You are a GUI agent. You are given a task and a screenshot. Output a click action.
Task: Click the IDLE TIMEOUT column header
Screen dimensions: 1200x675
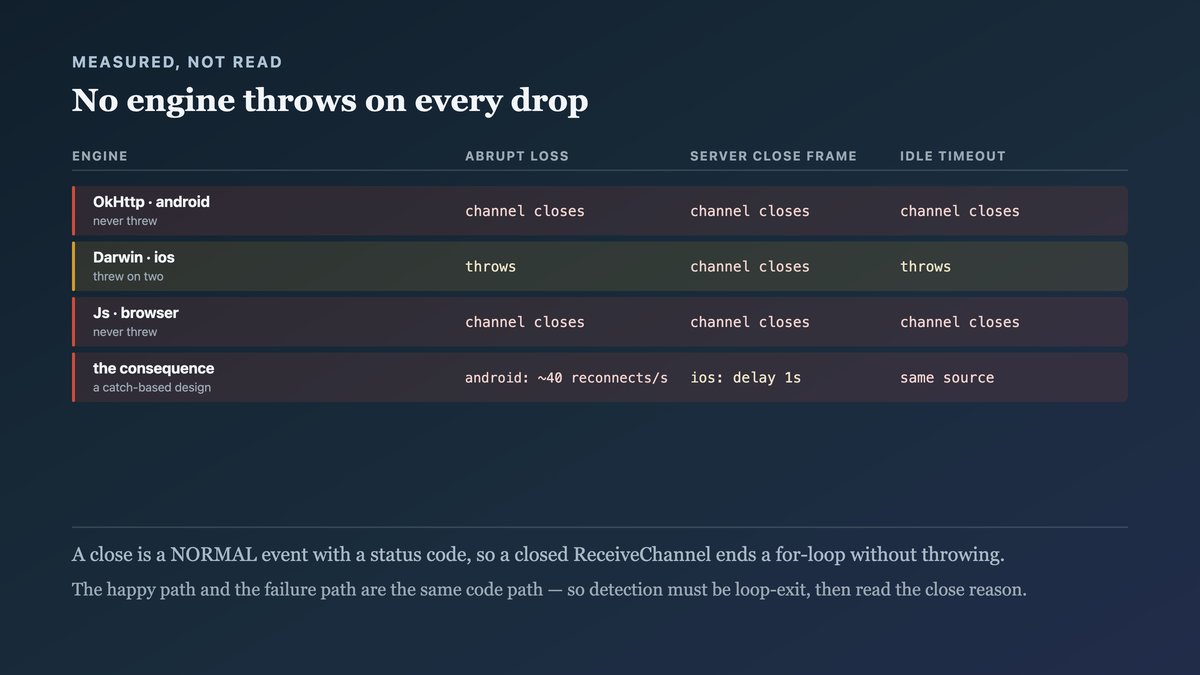click(x=953, y=156)
